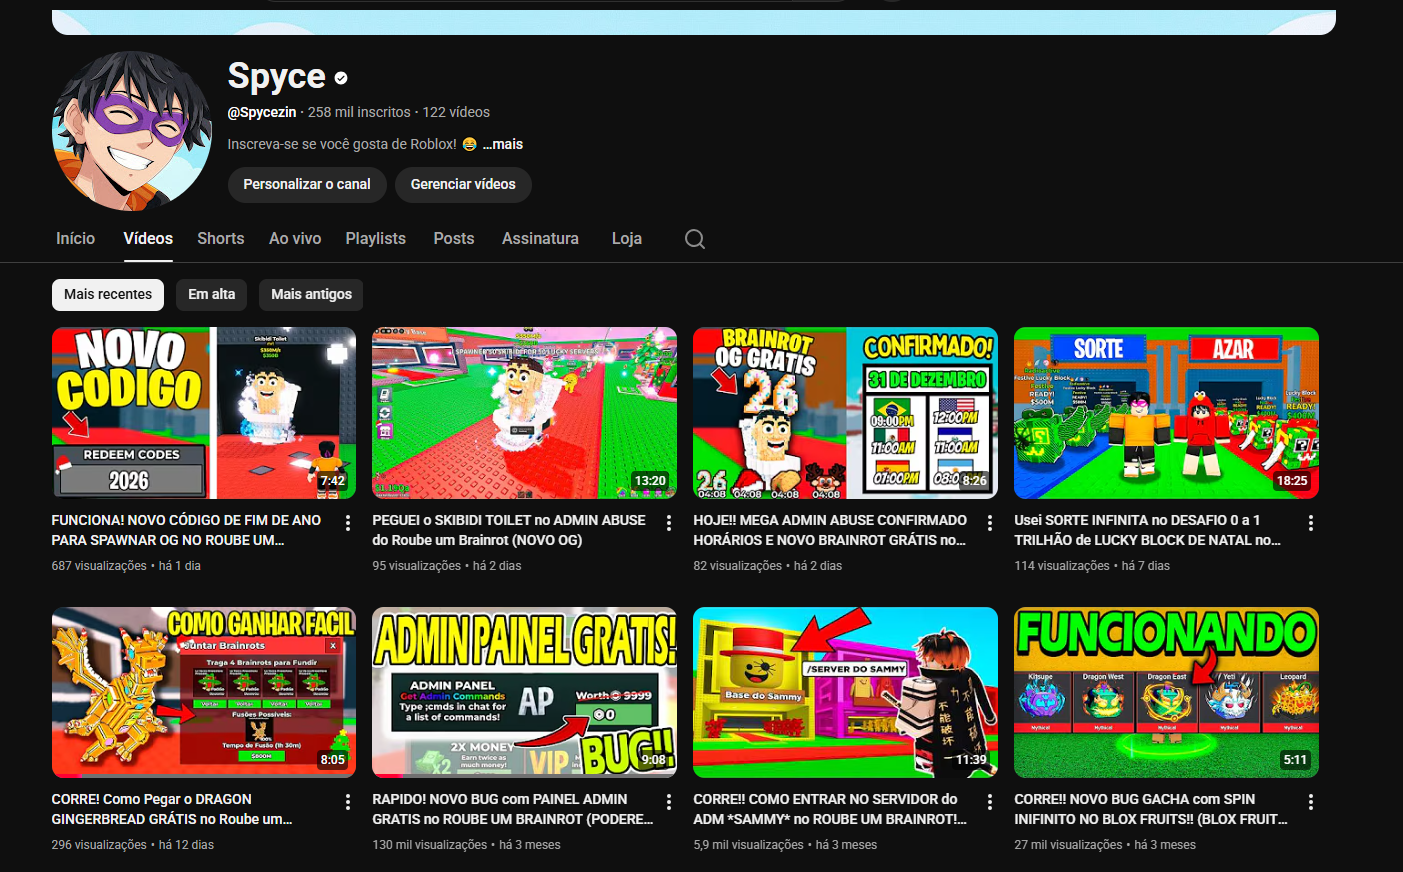The image size is (1403, 872).
Task: Open three-dot menu for PAINEL ADMIN video
Action: pyautogui.click(x=669, y=802)
